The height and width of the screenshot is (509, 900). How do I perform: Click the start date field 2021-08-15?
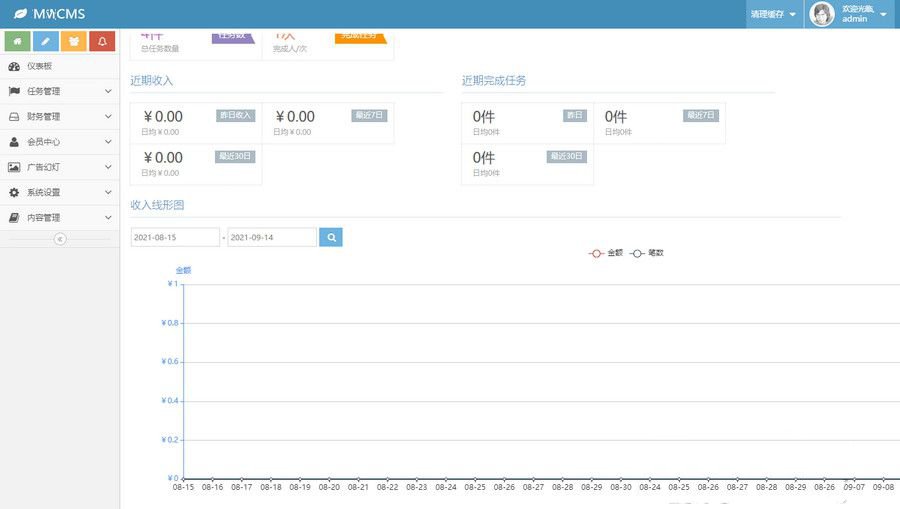(x=175, y=237)
